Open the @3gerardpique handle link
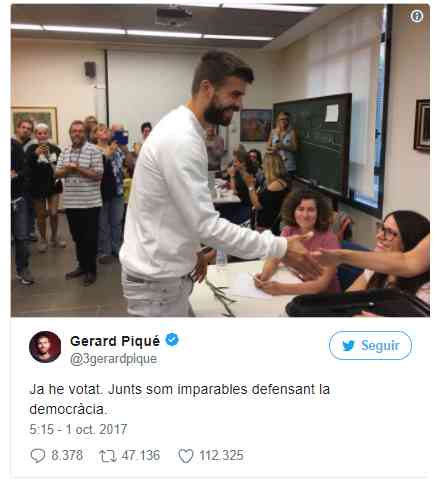This screenshot has width=439, height=485. tap(113, 359)
